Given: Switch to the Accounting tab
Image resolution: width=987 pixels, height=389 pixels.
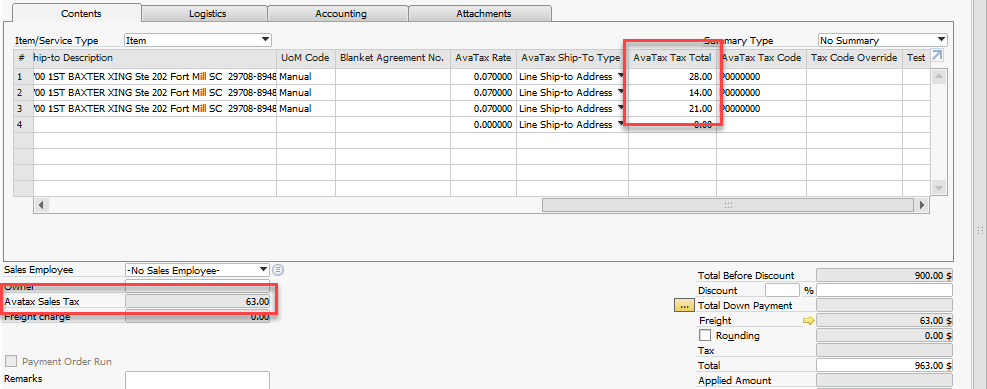Looking at the screenshot, I should [341, 13].
